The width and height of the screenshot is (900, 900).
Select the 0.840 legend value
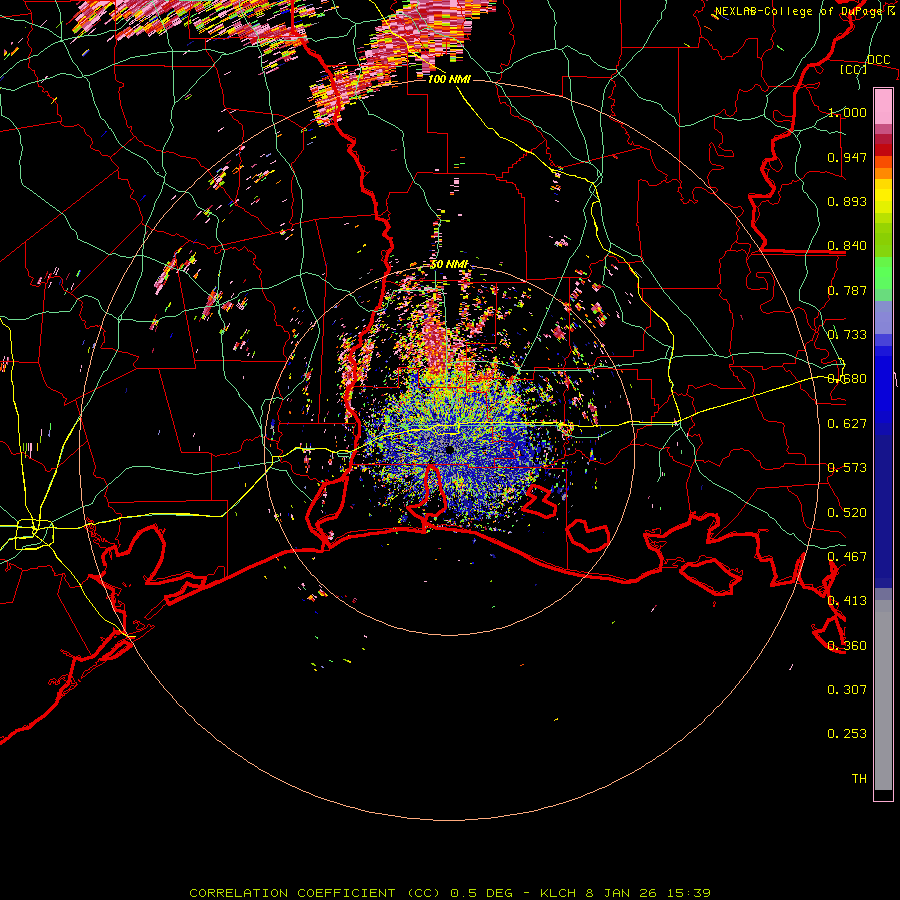[x=847, y=246]
